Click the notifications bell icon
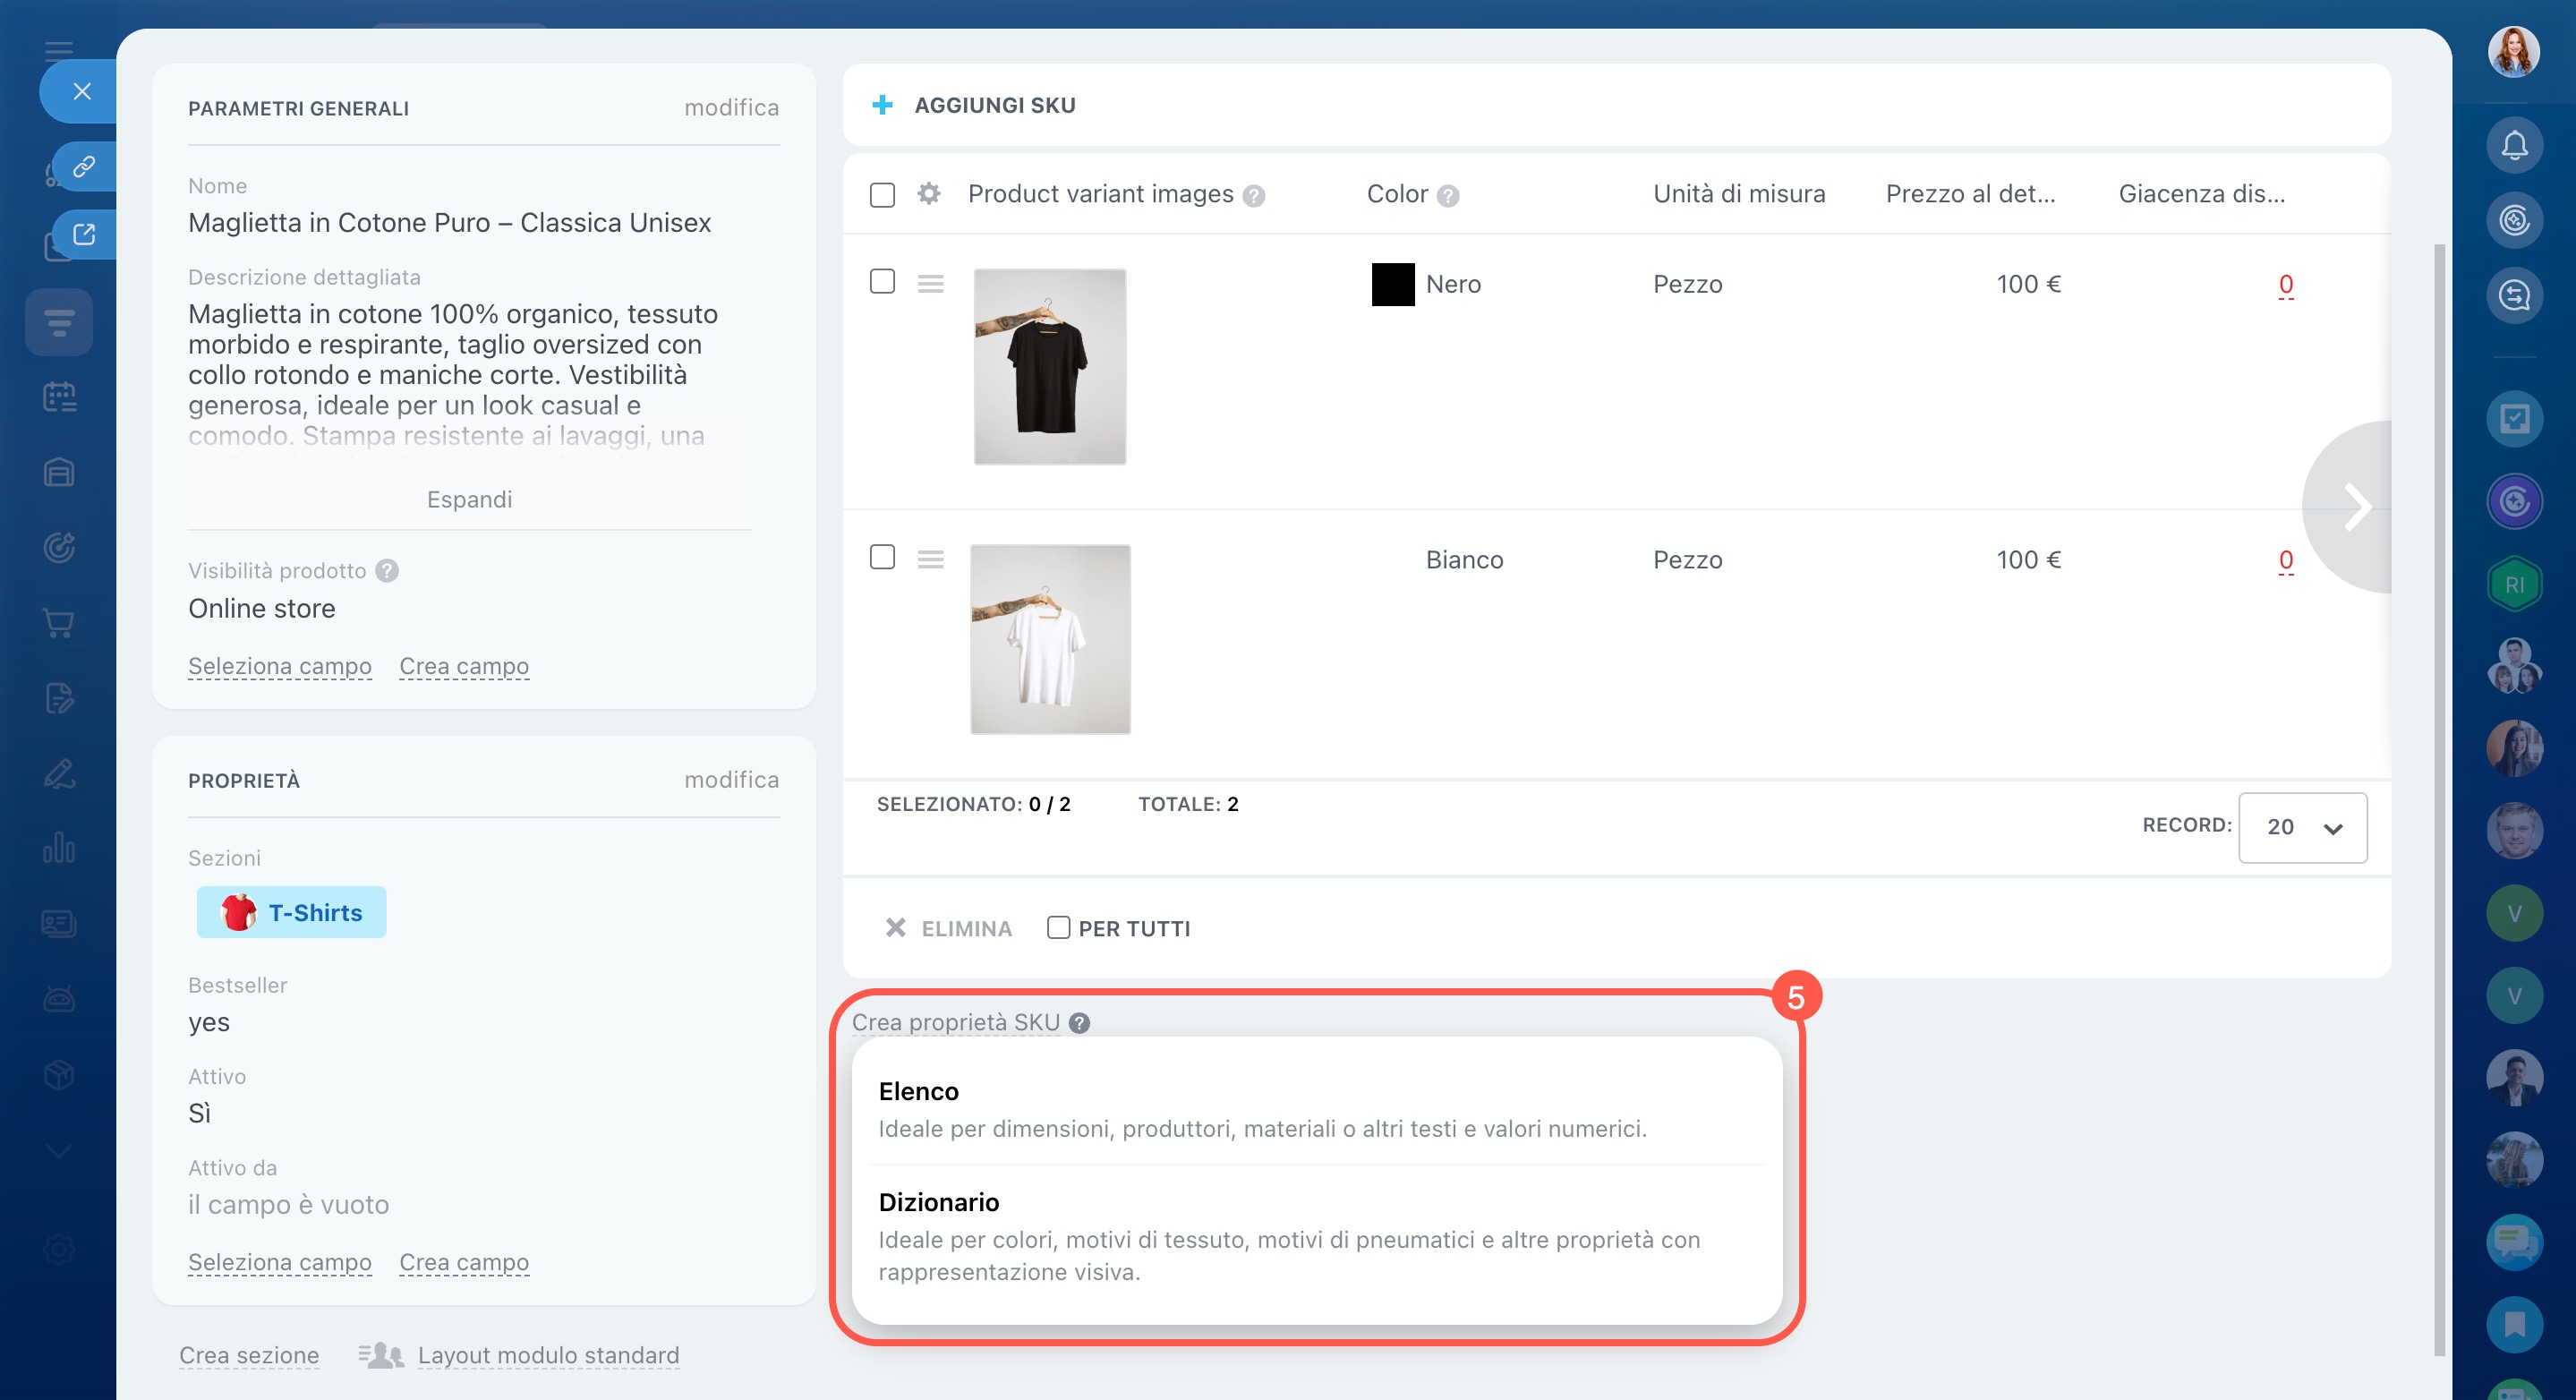Screen dimensions: 2576x1400 [2513, 146]
